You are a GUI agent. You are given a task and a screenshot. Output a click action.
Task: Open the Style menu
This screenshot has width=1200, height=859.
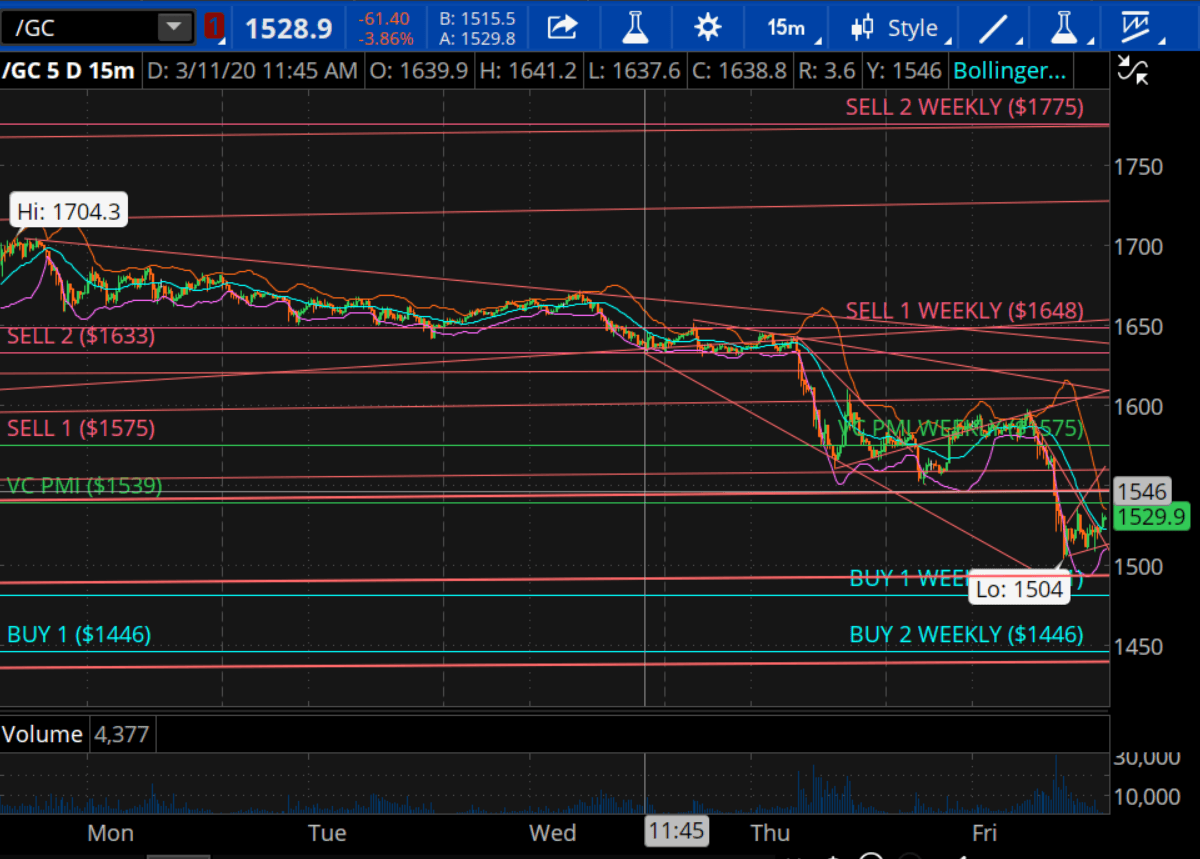click(899, 27)
